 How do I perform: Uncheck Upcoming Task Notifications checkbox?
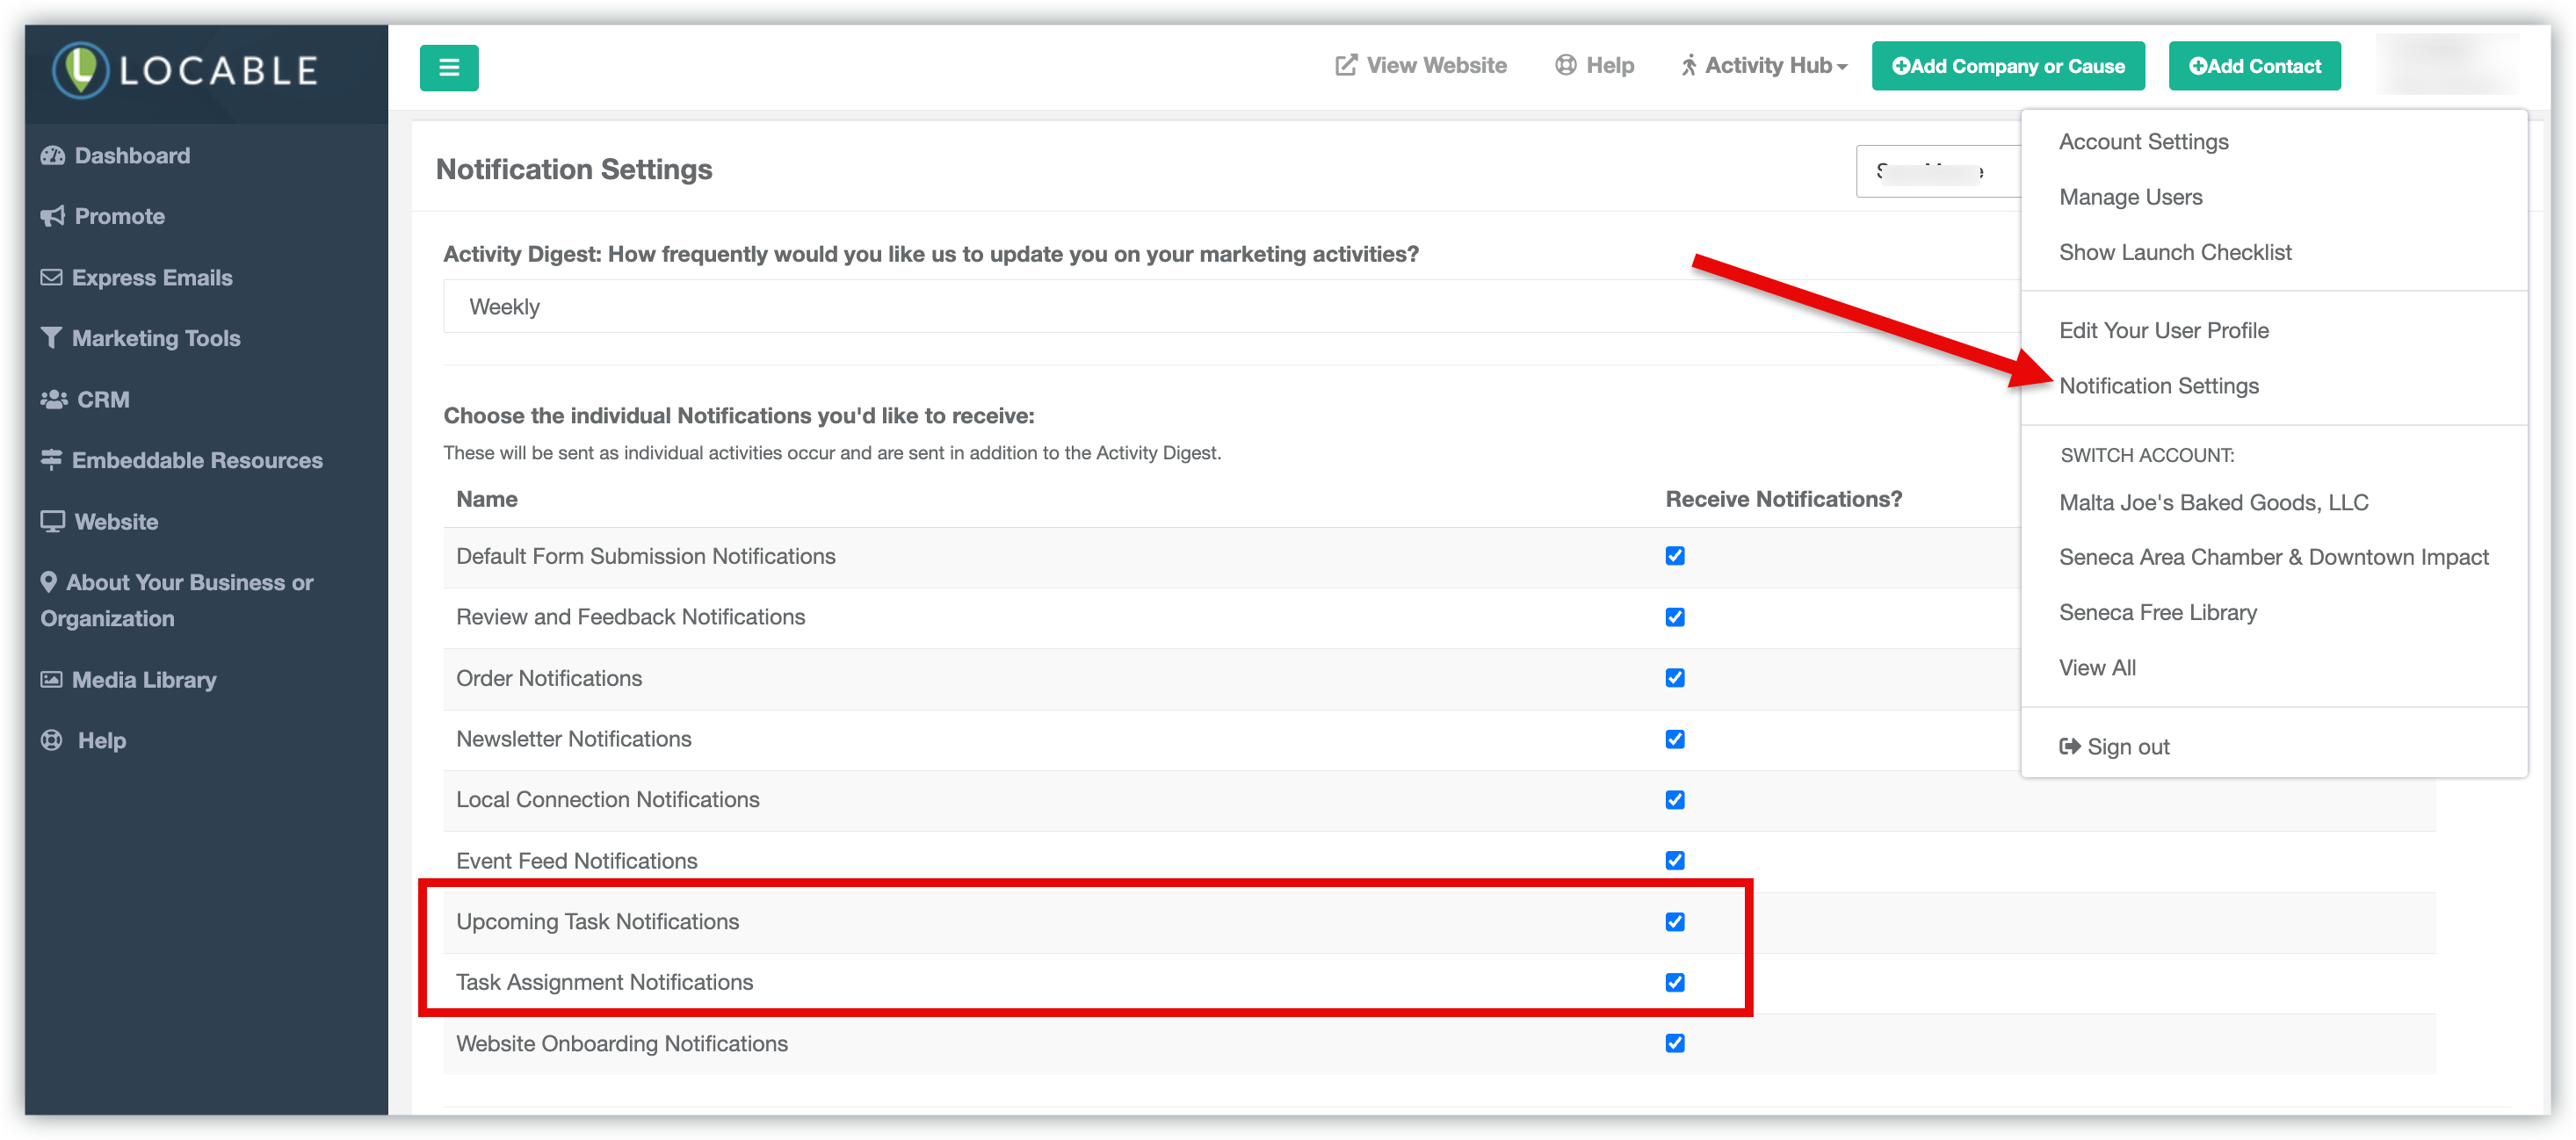(x=1675, y=922)
